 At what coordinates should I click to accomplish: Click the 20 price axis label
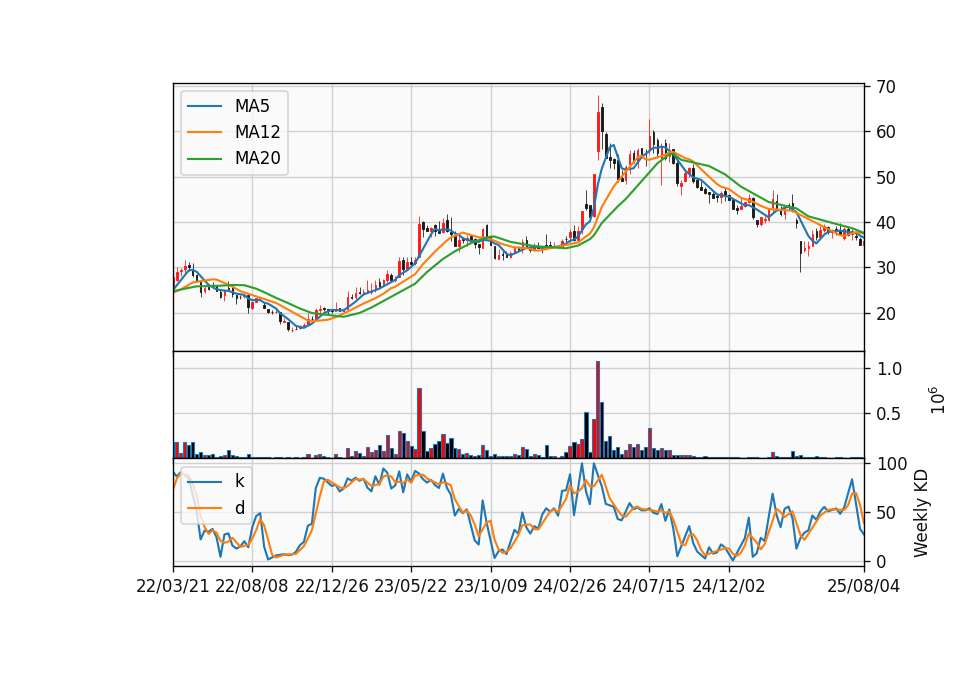(885, 313)
